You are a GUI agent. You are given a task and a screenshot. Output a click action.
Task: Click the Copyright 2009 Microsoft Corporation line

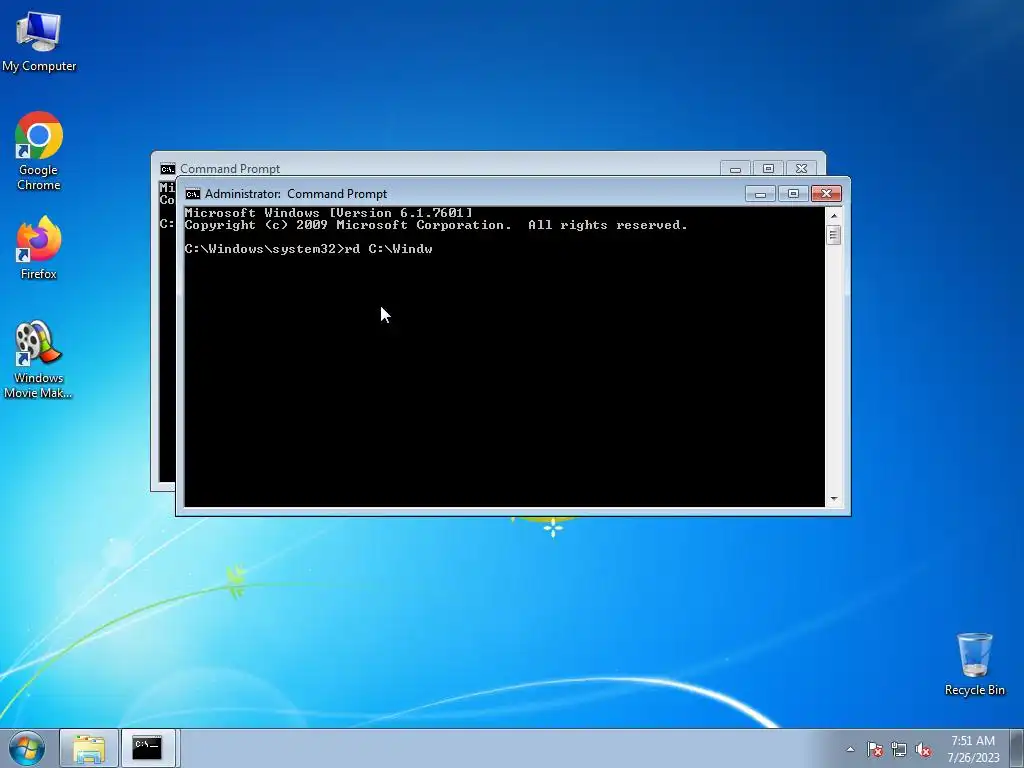436,225
